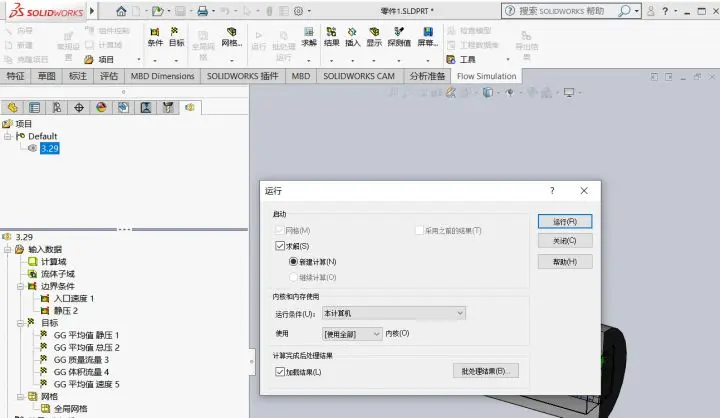Click the 条件 (Conditions) ribbon icon
Image resolution: width=720 pixels, height=418 pixels.
[155, 36]
